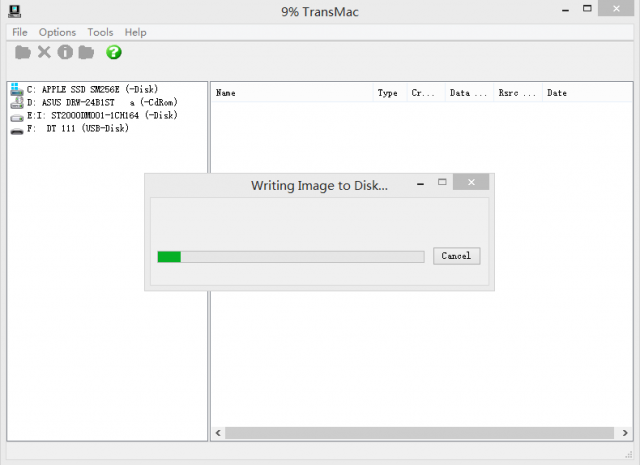Click the green Help question mark icon
Viewport: 640px width, 465px height.
tap(114, 52)
